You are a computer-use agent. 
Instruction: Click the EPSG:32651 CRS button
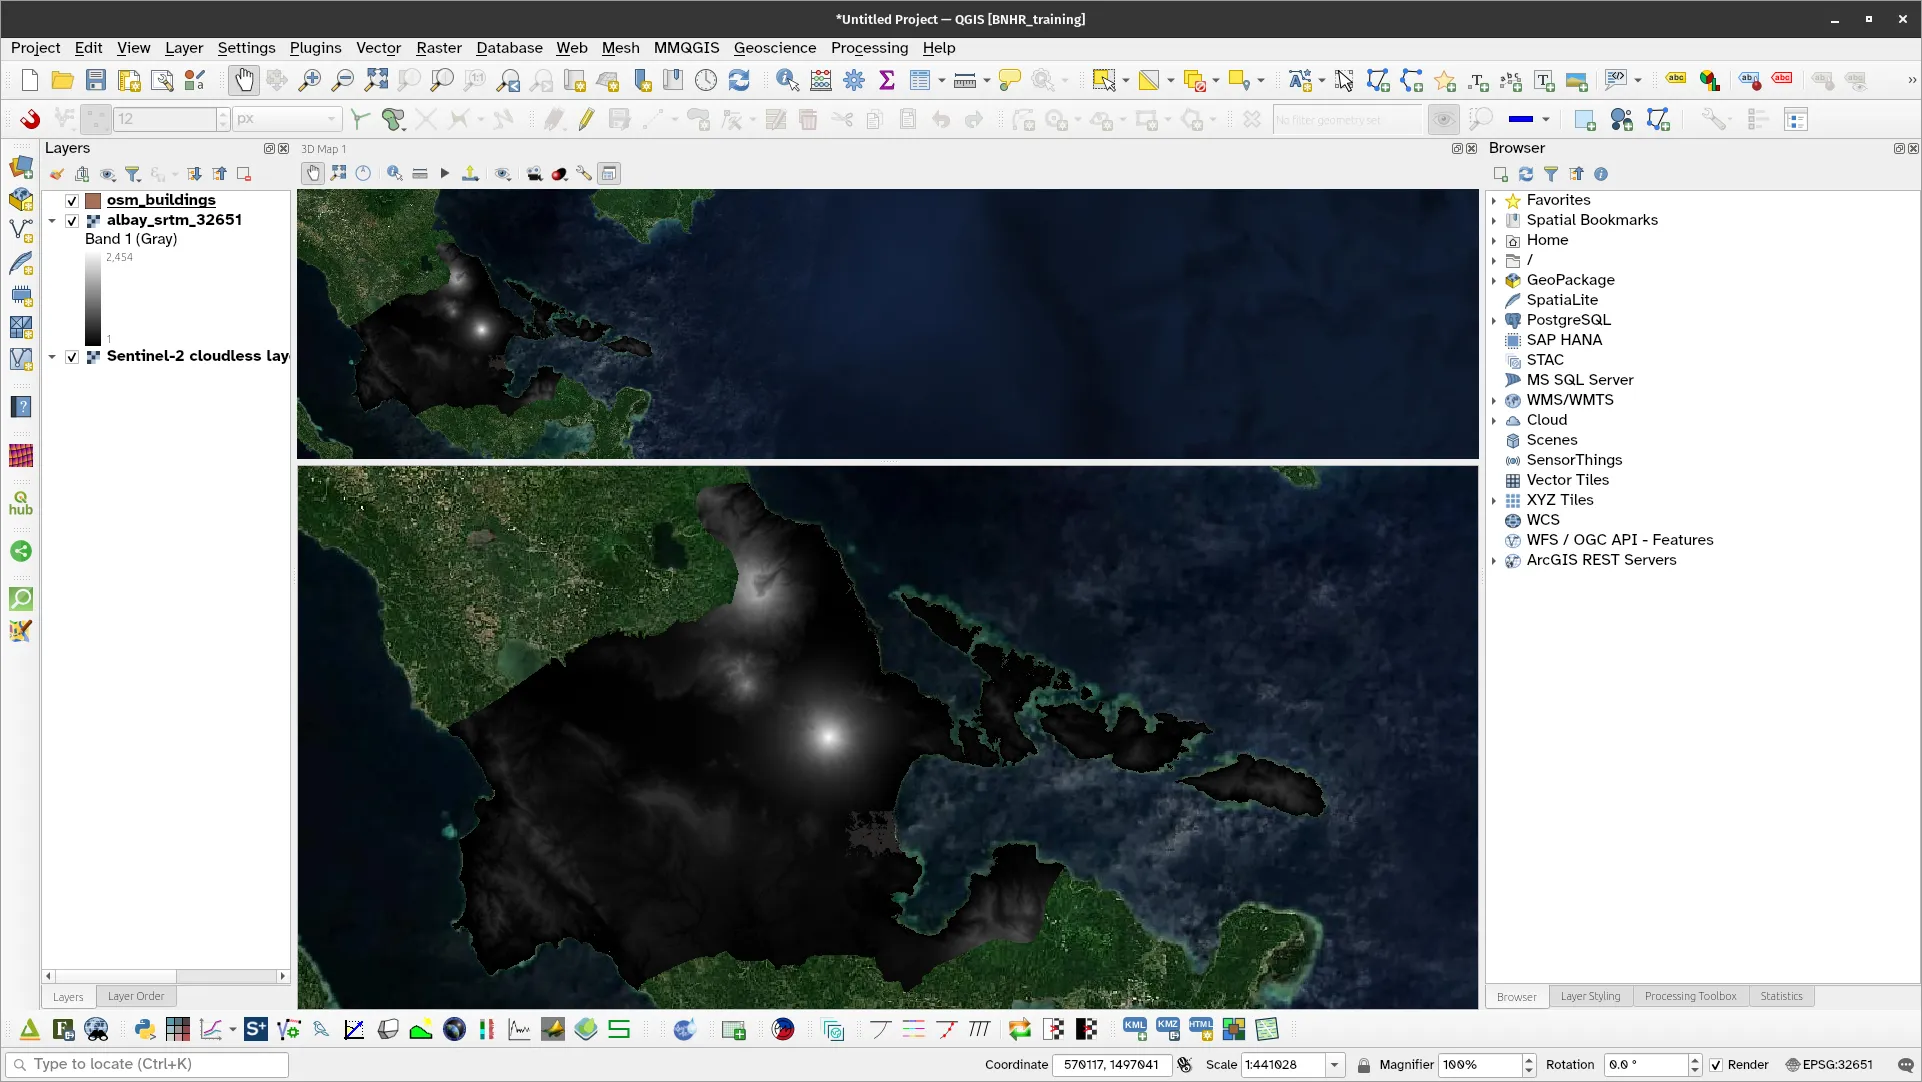click(x=1837, y=1065)
